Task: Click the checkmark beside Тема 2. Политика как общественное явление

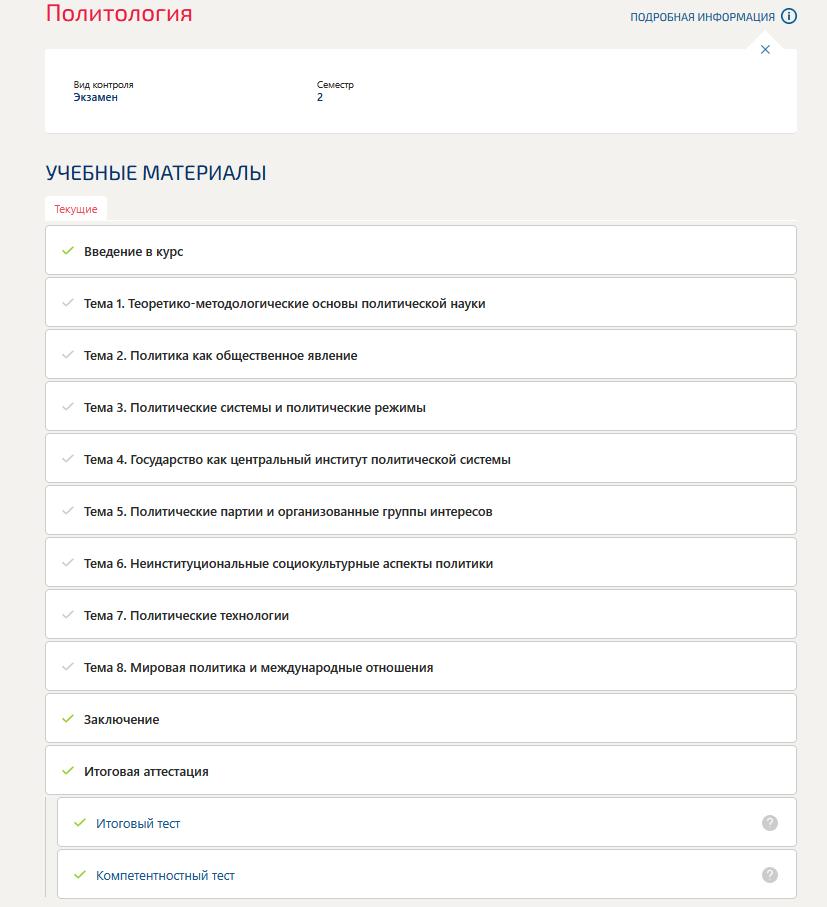Action: pyautogui.click(x=66, y=354)
